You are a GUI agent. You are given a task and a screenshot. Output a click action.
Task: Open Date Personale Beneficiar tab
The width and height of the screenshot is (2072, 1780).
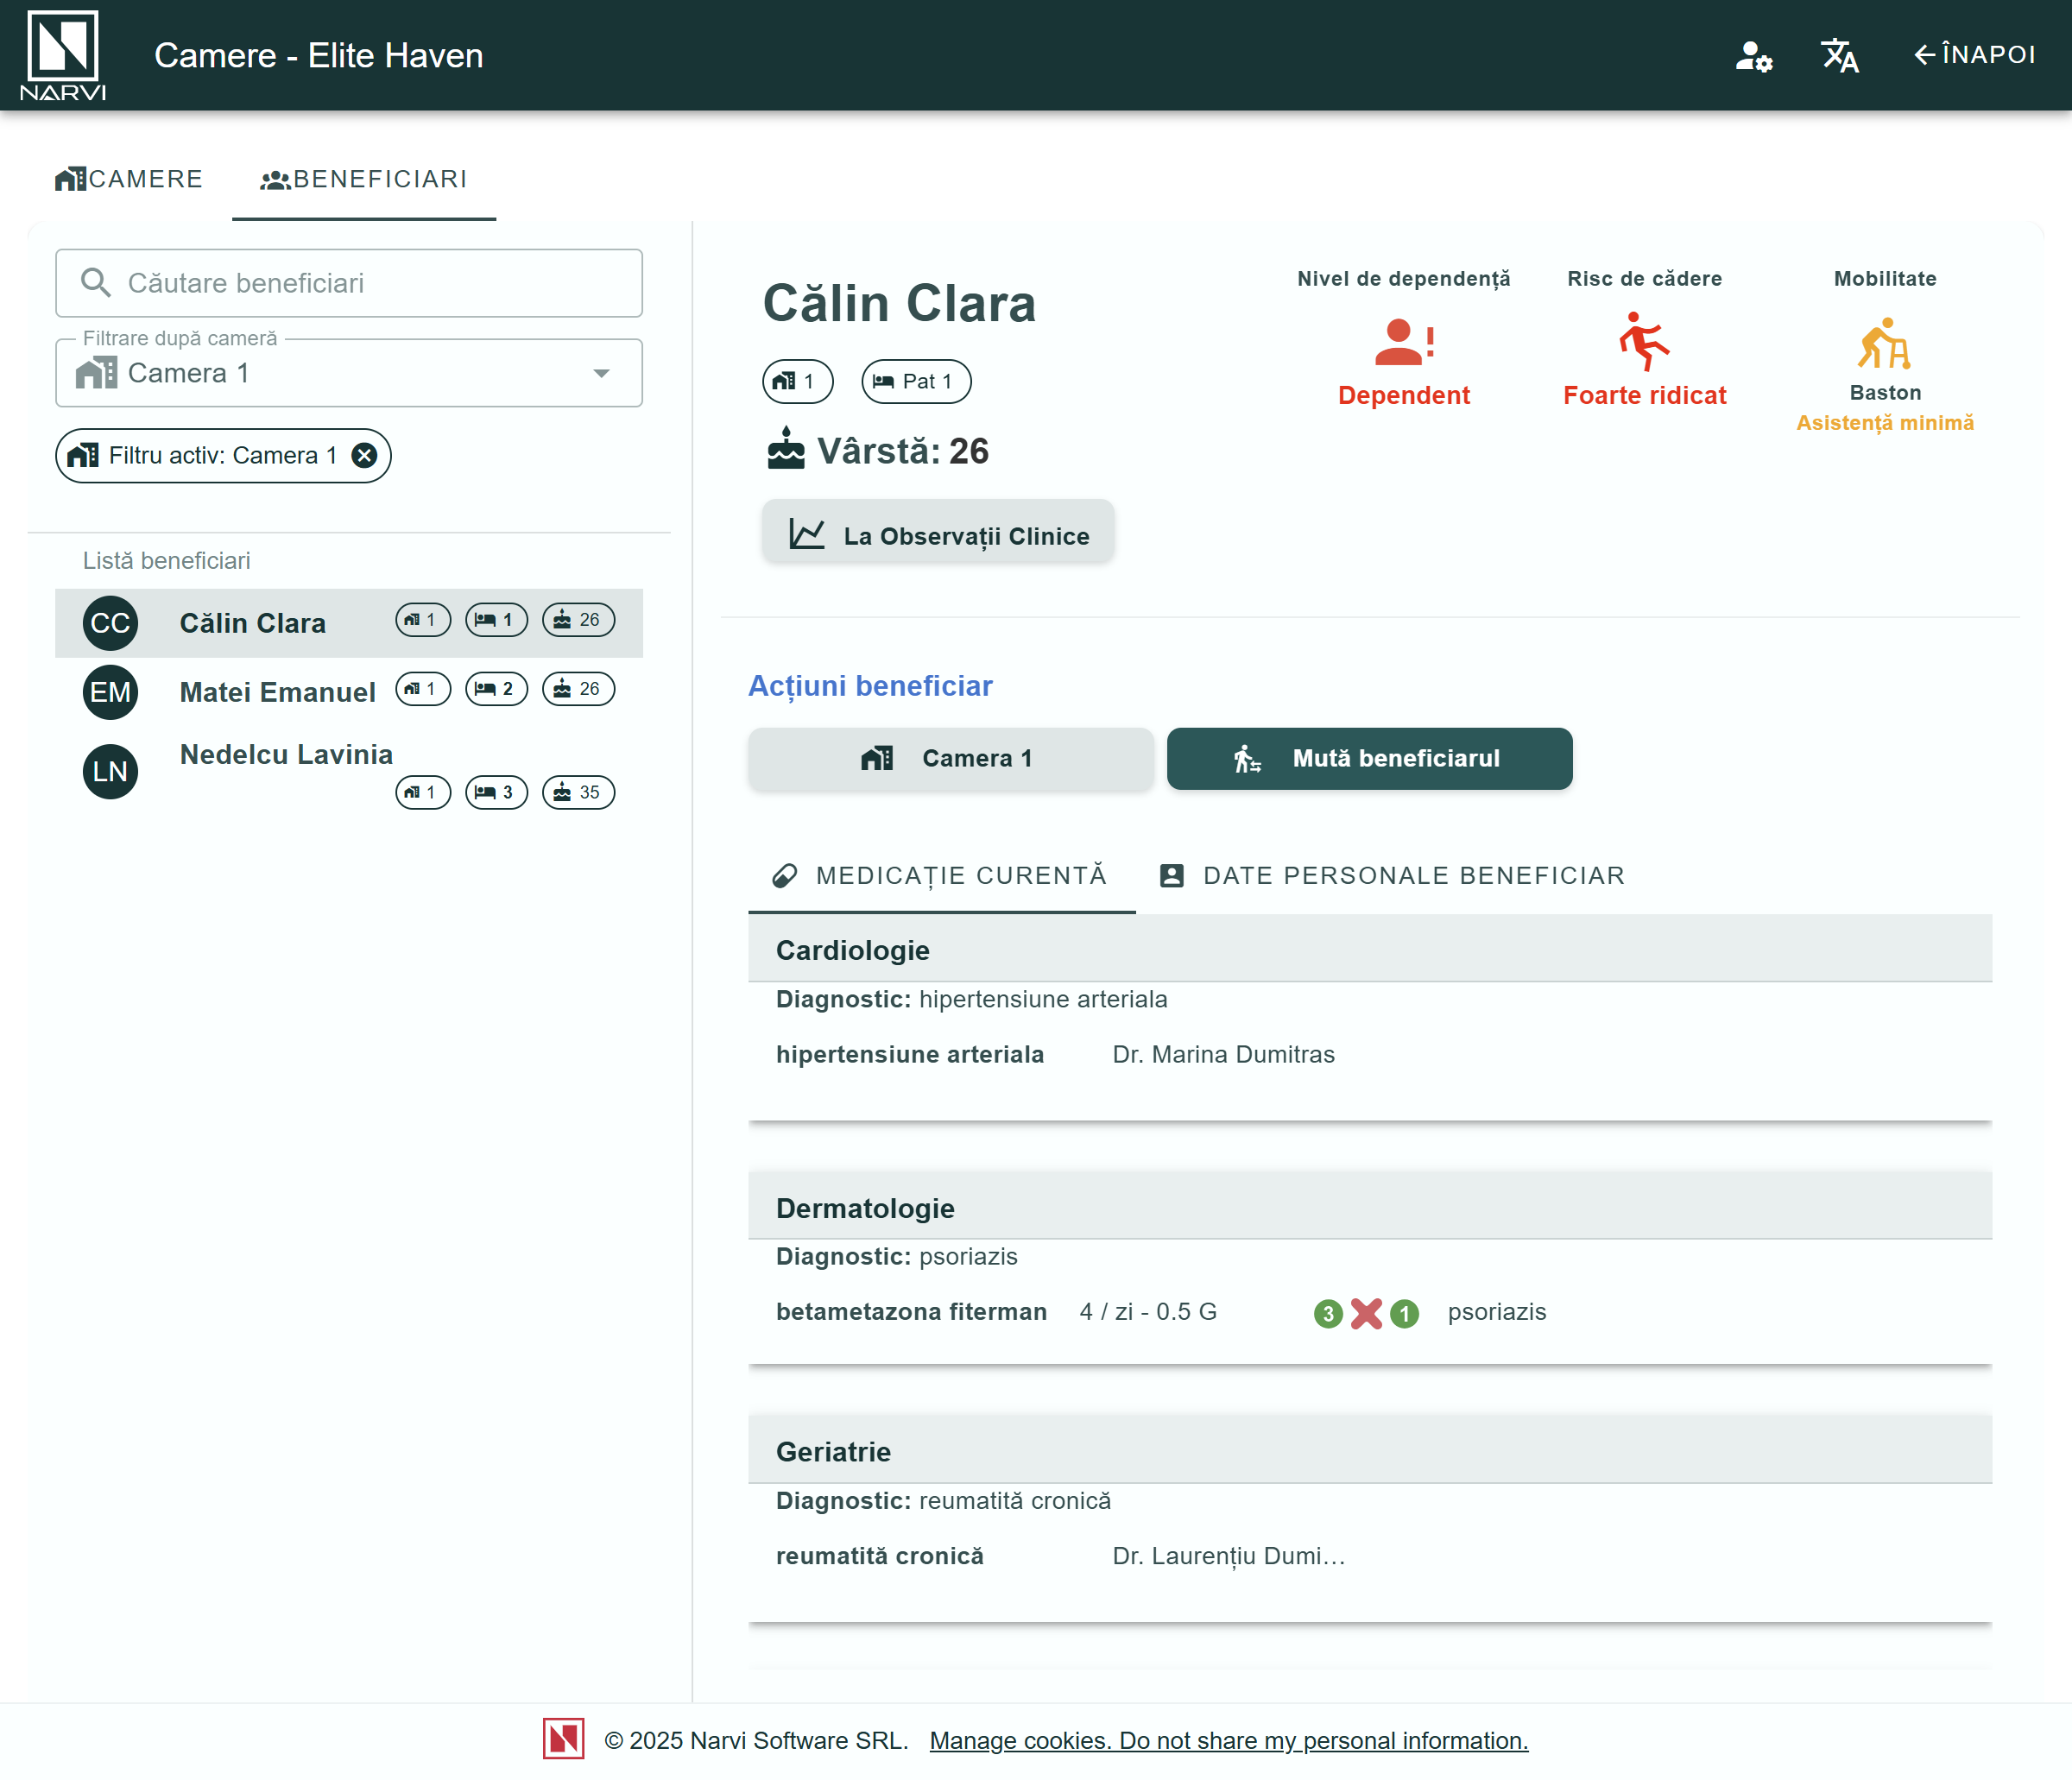[1391, 875]
